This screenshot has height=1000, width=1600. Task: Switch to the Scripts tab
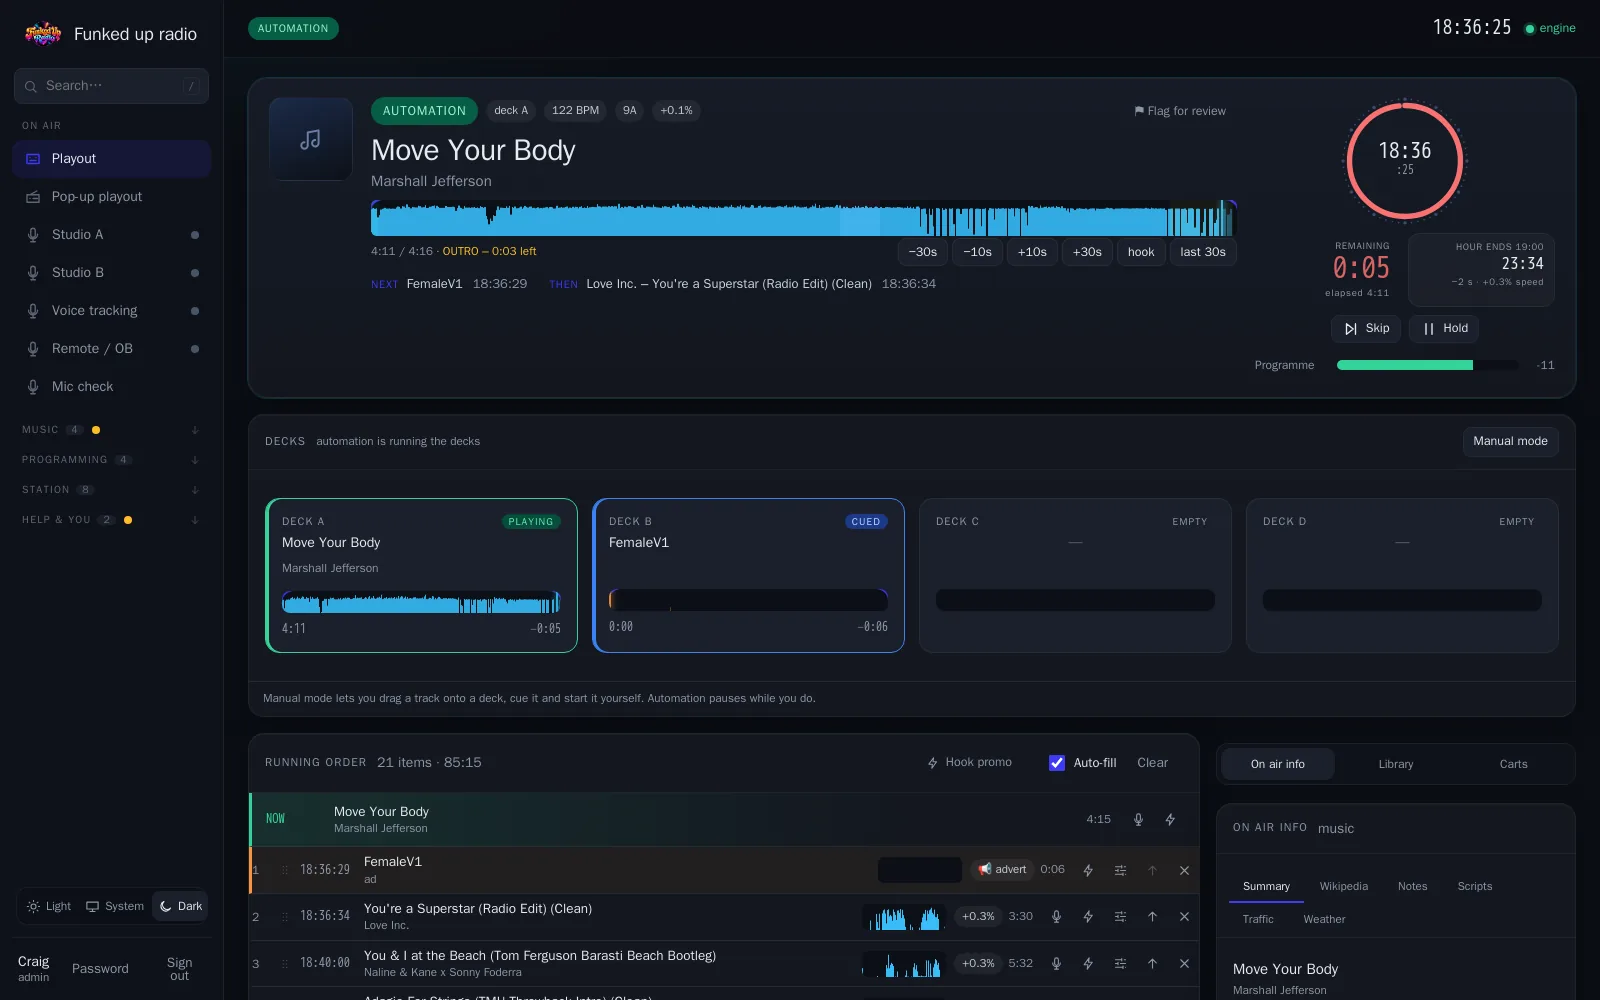tap(1474, 886)
